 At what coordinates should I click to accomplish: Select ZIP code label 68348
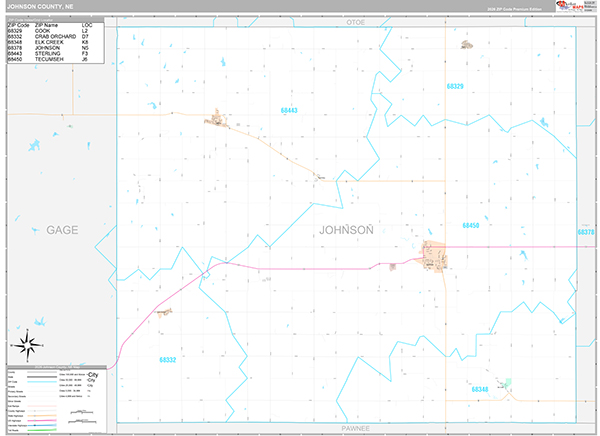480,389
